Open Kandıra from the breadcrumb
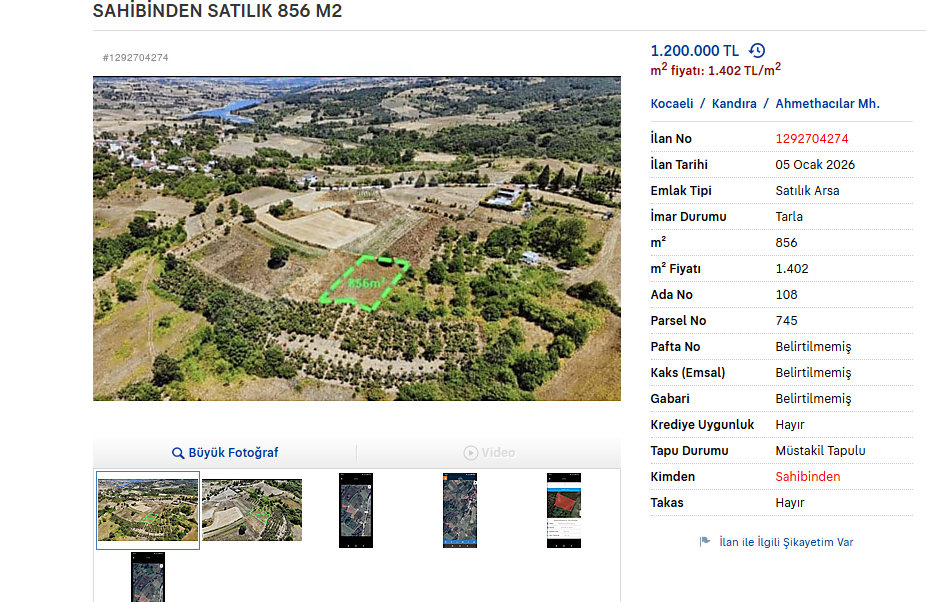926x602 pixels. click(x=732, y=103)
